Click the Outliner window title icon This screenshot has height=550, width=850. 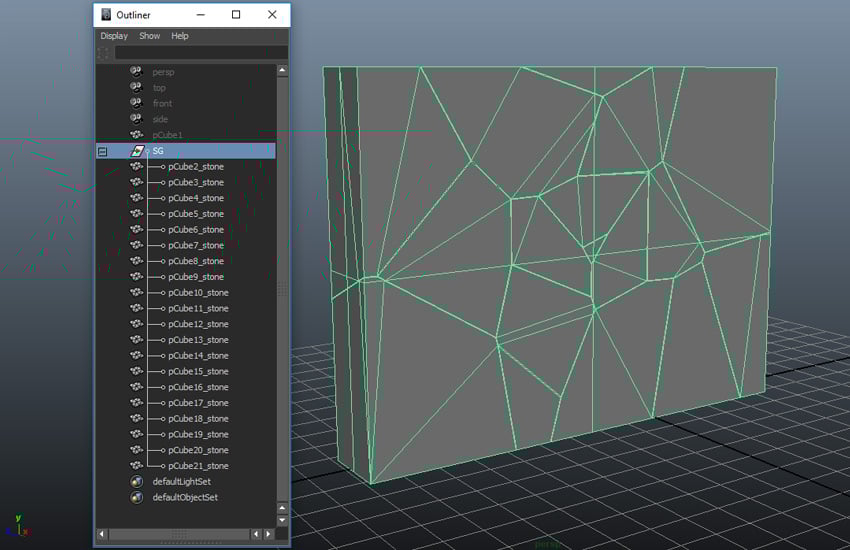click(106, 15)
